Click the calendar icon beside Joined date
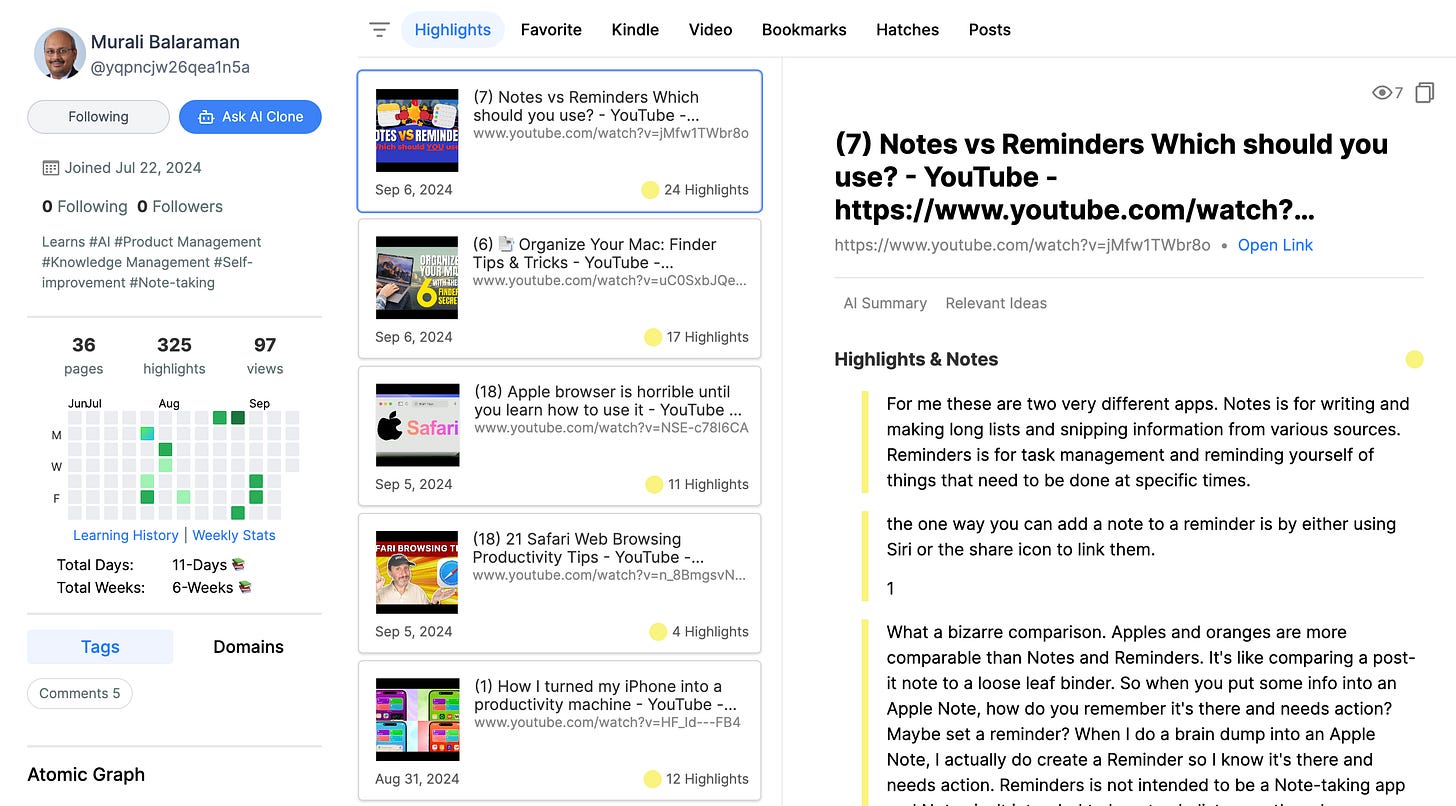 pos(51,168)
